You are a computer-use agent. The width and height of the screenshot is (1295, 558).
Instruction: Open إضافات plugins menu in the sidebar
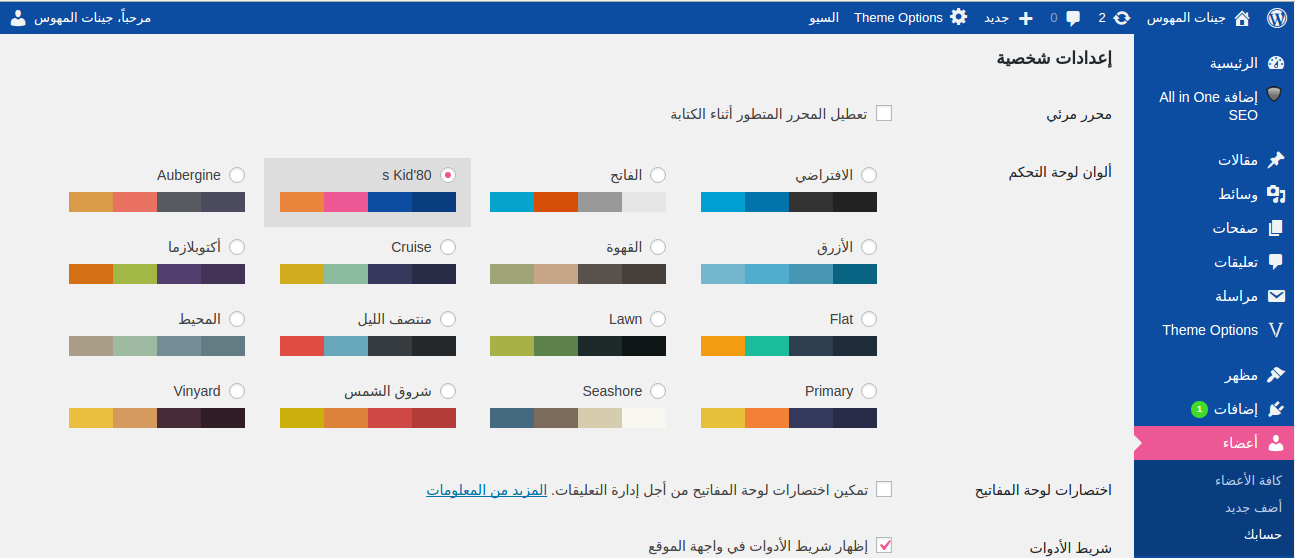[x=1236, y=409]
